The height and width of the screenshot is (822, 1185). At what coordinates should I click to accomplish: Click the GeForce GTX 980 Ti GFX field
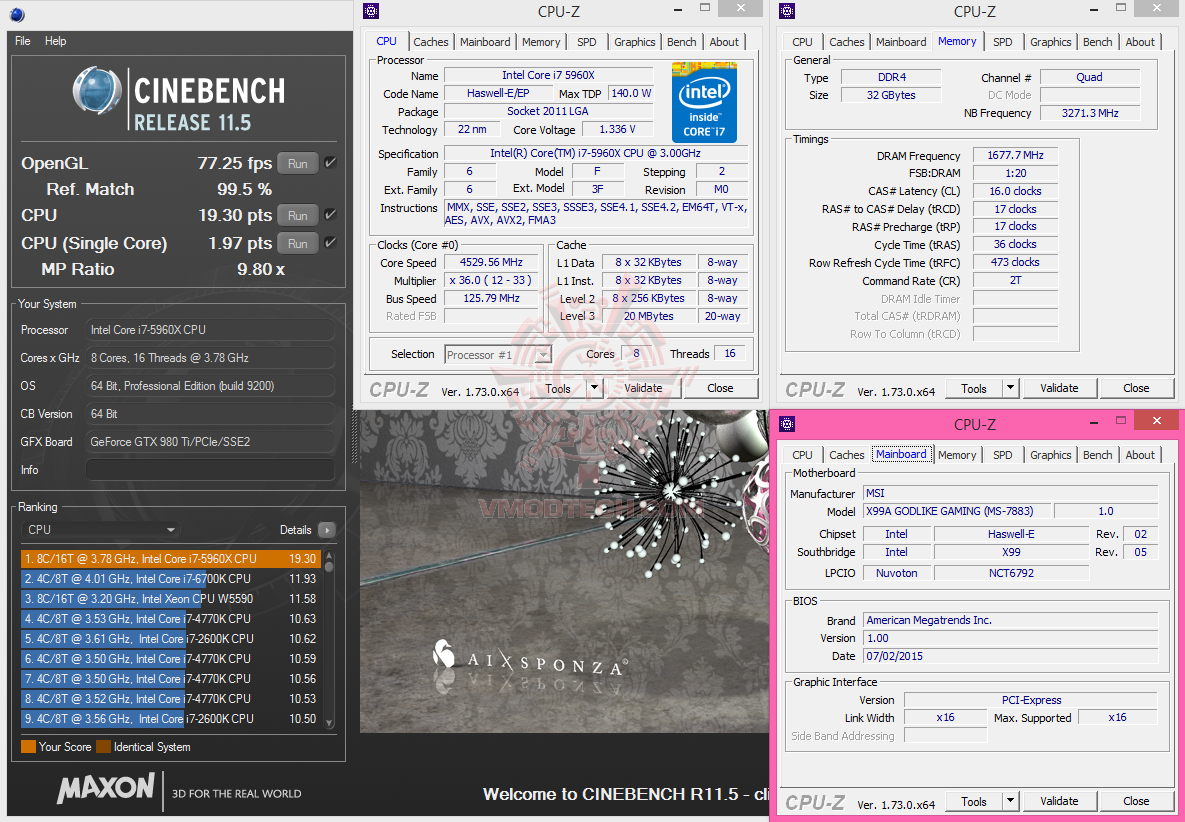click(x=210, y=442)
